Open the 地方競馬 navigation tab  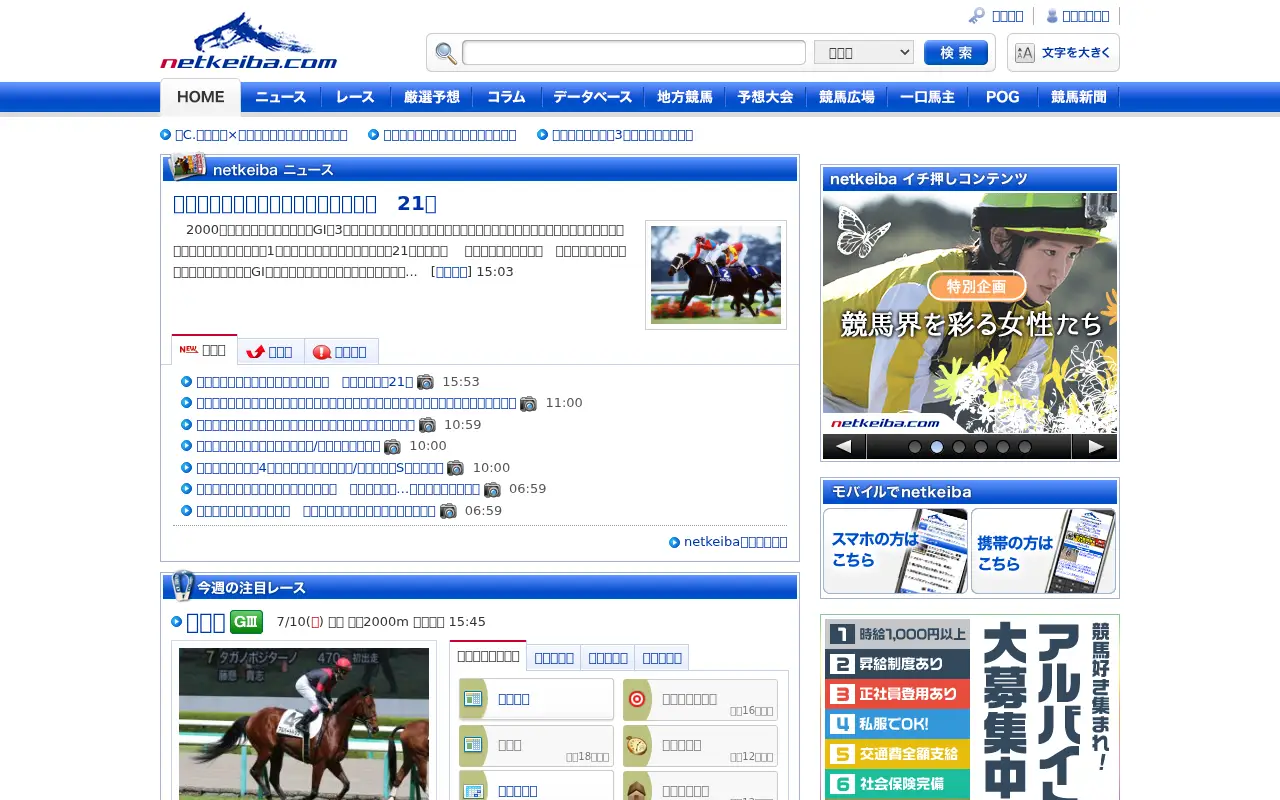pyautogui.click(x=685, y=97)
